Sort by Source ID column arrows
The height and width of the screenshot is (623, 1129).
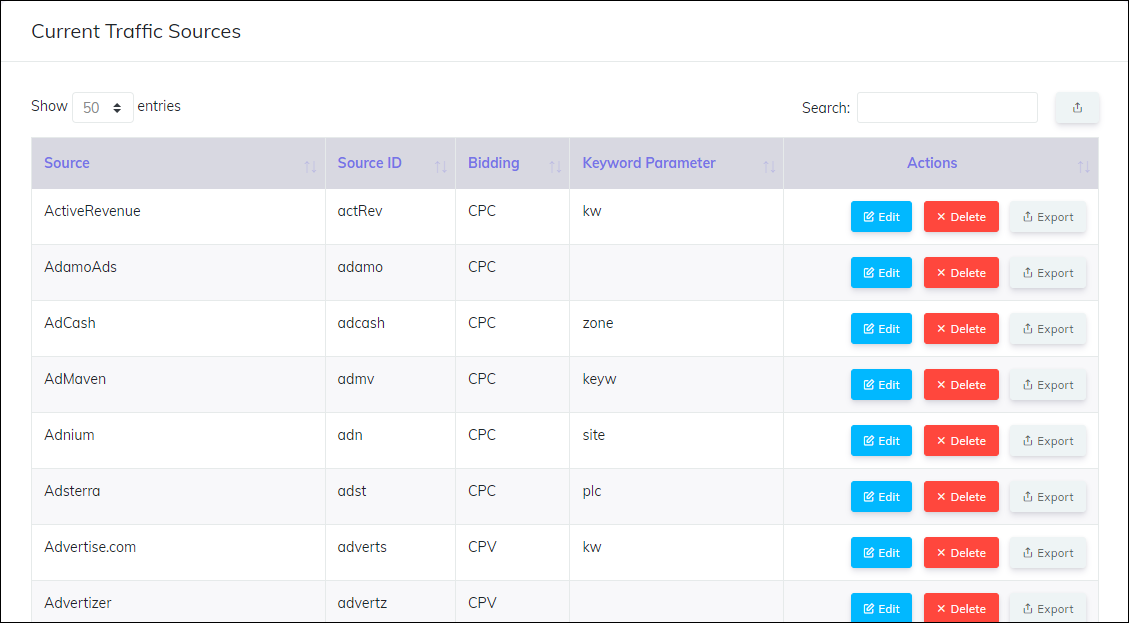(441, 167)
